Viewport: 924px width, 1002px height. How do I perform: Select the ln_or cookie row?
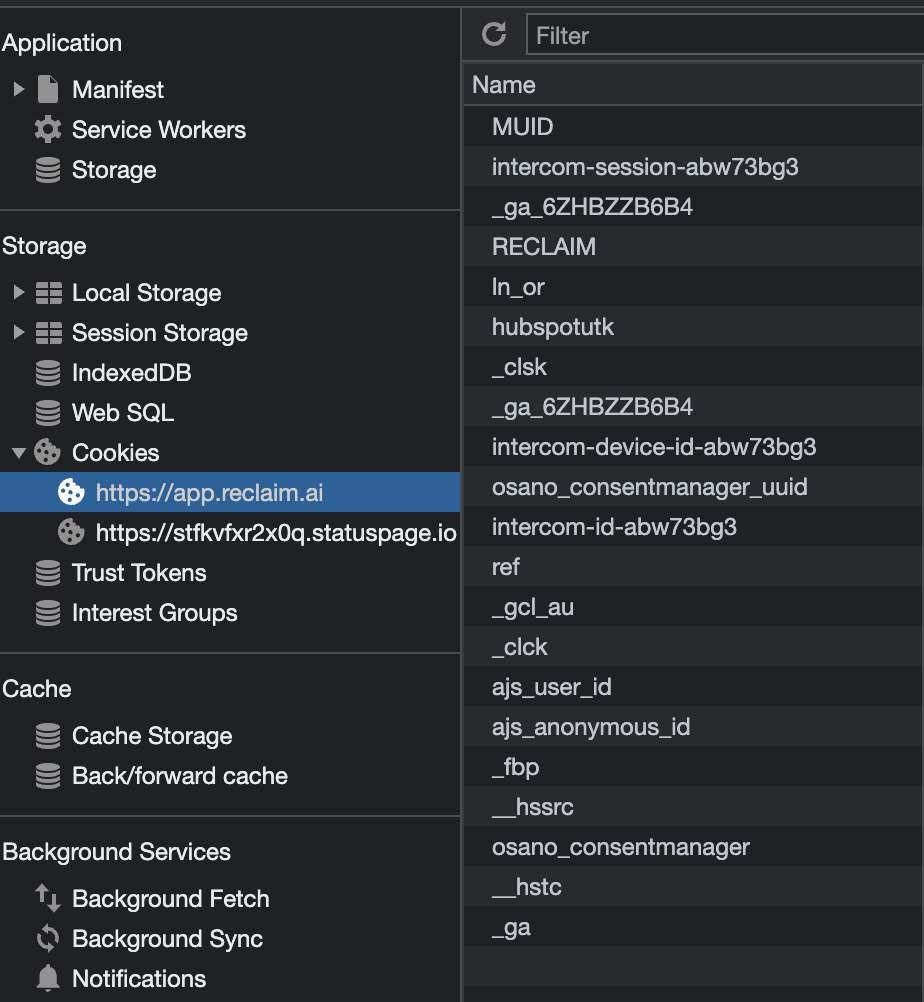click(693, 287)
